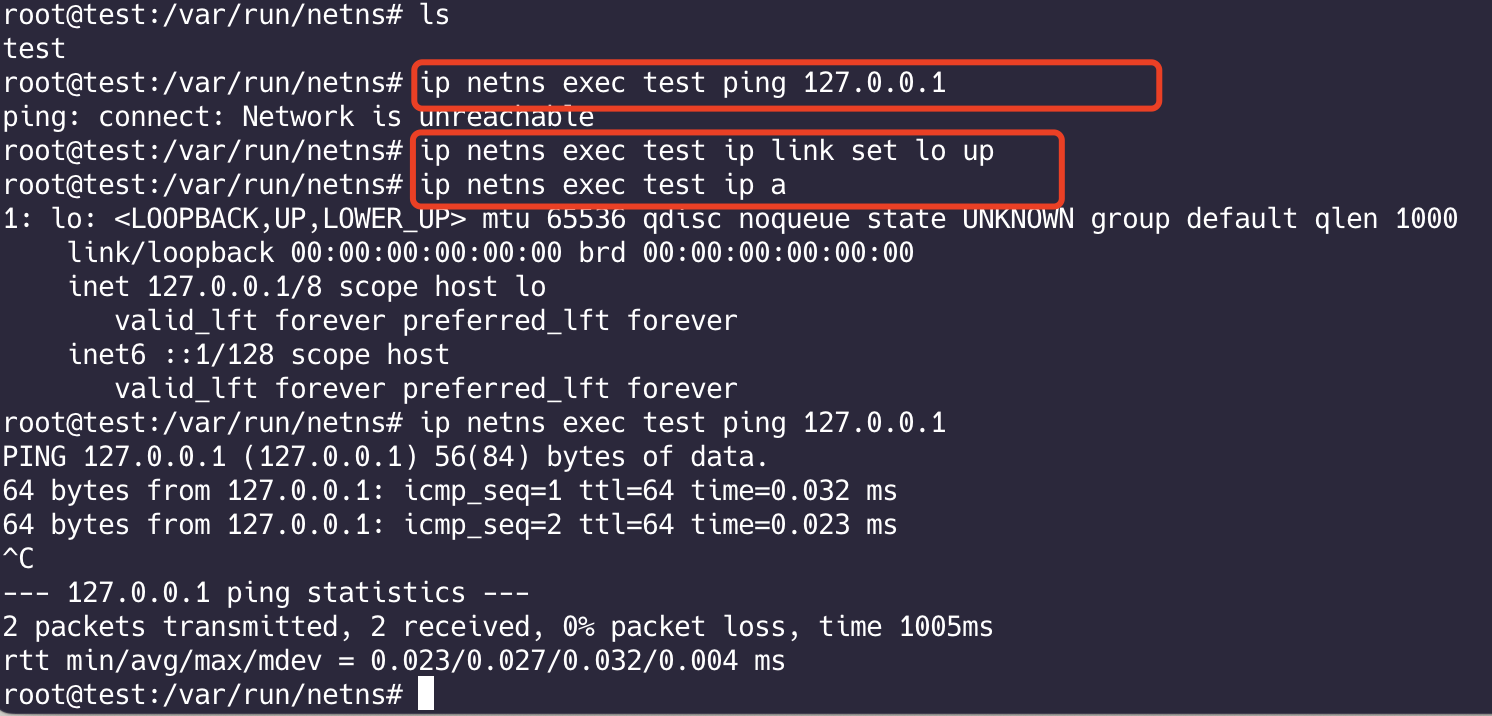This screenshot has height=716, width=1492.
Task: Click the icmp_seq=1 ping reply line
Action: (x=449, y=491)
